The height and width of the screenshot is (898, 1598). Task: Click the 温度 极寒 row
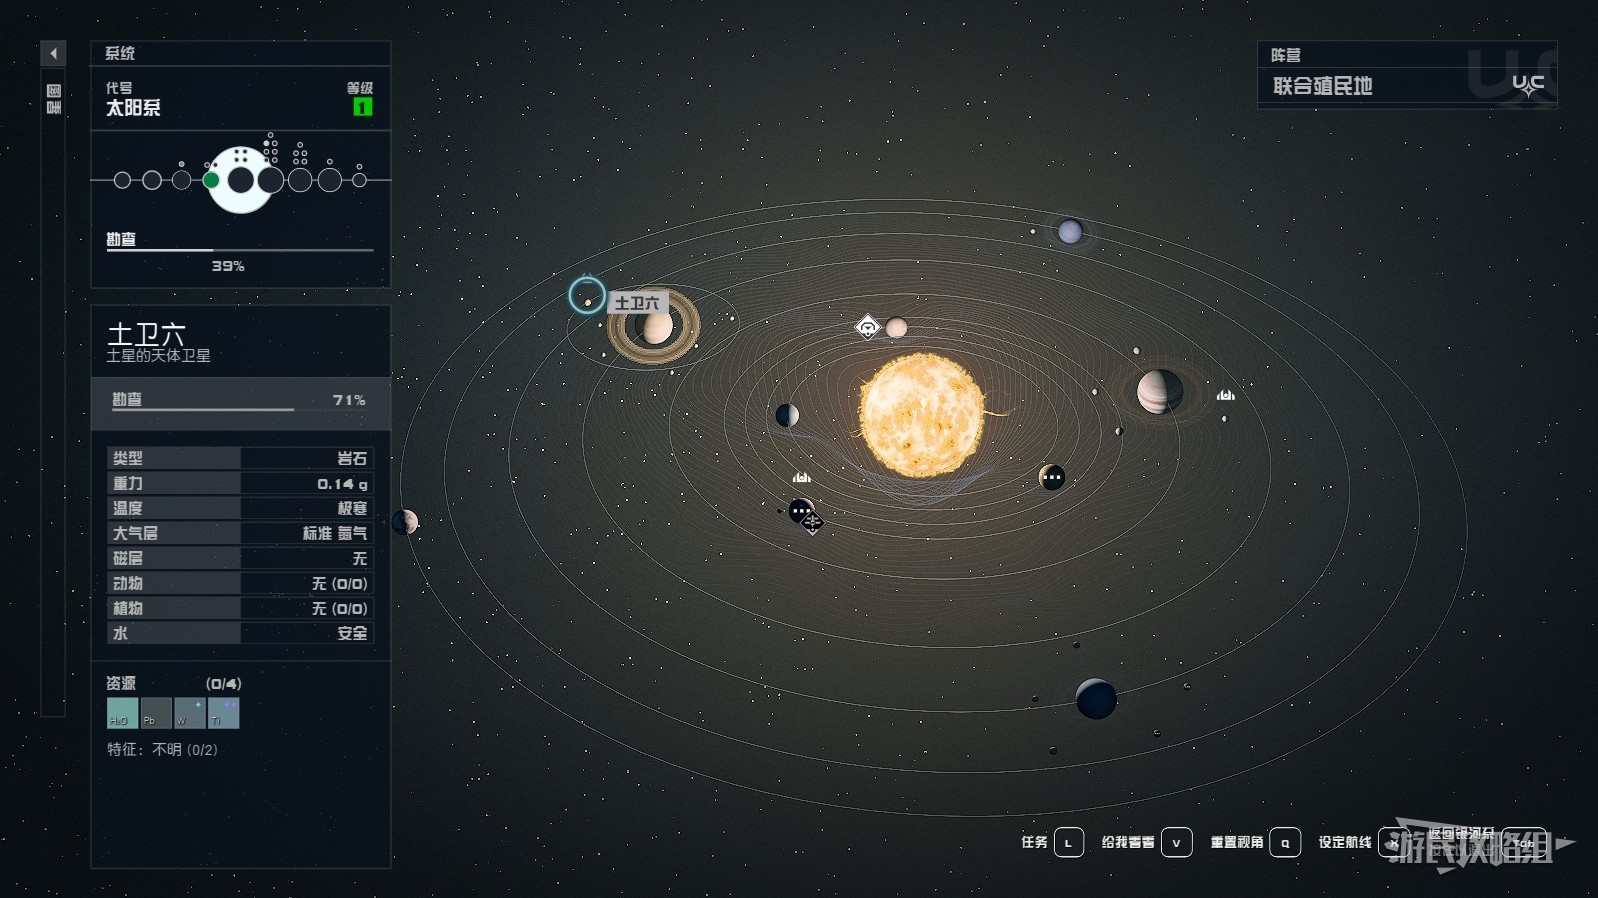point(240,508)
